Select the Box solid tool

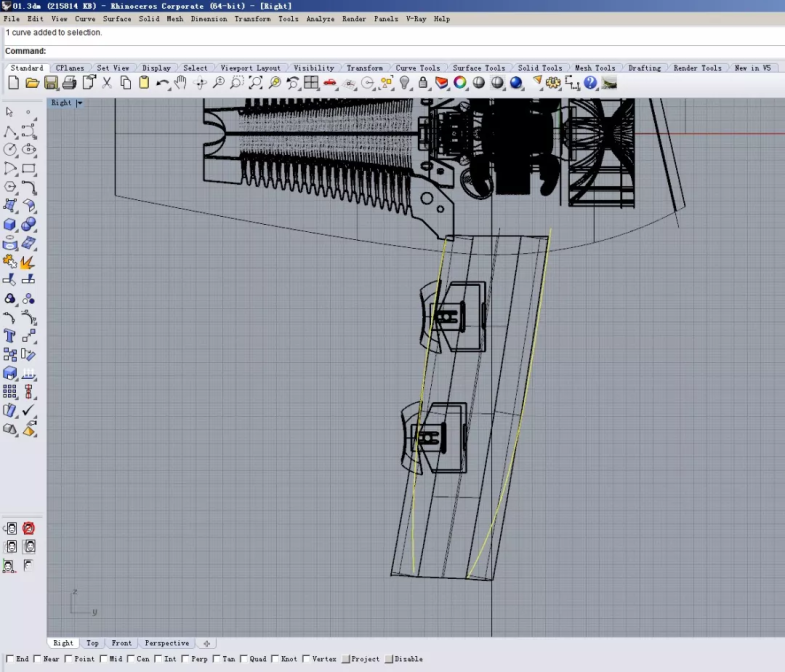click(x=11, y=225)
